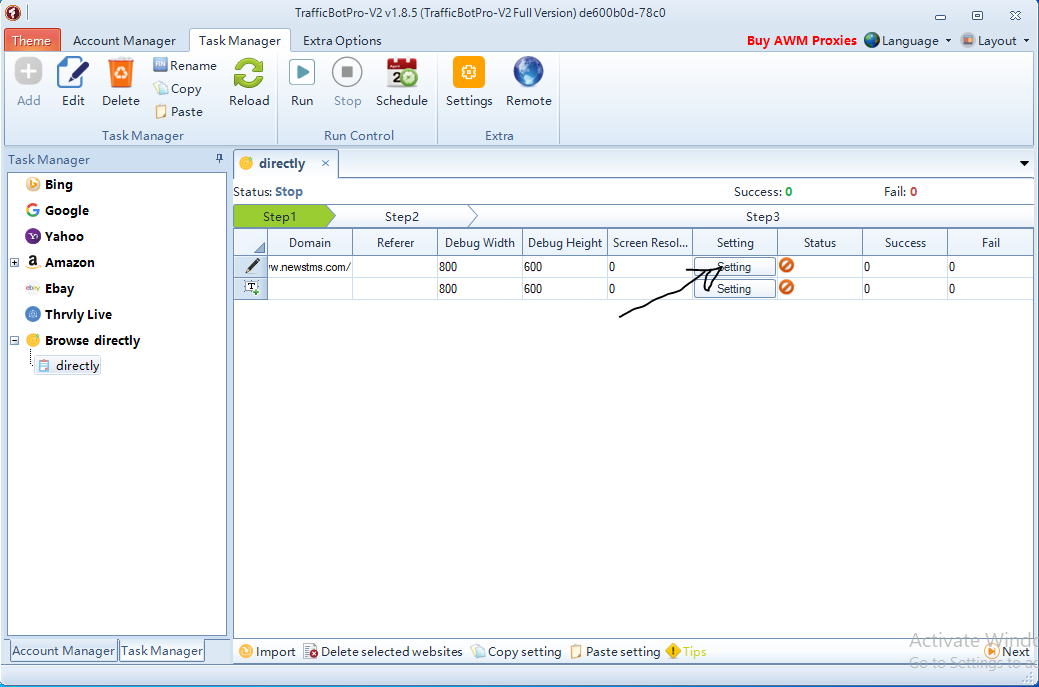Click the Buy AWM Proxies link
The width and height of the screenshot is (1039, 687).
pos(801,41)
